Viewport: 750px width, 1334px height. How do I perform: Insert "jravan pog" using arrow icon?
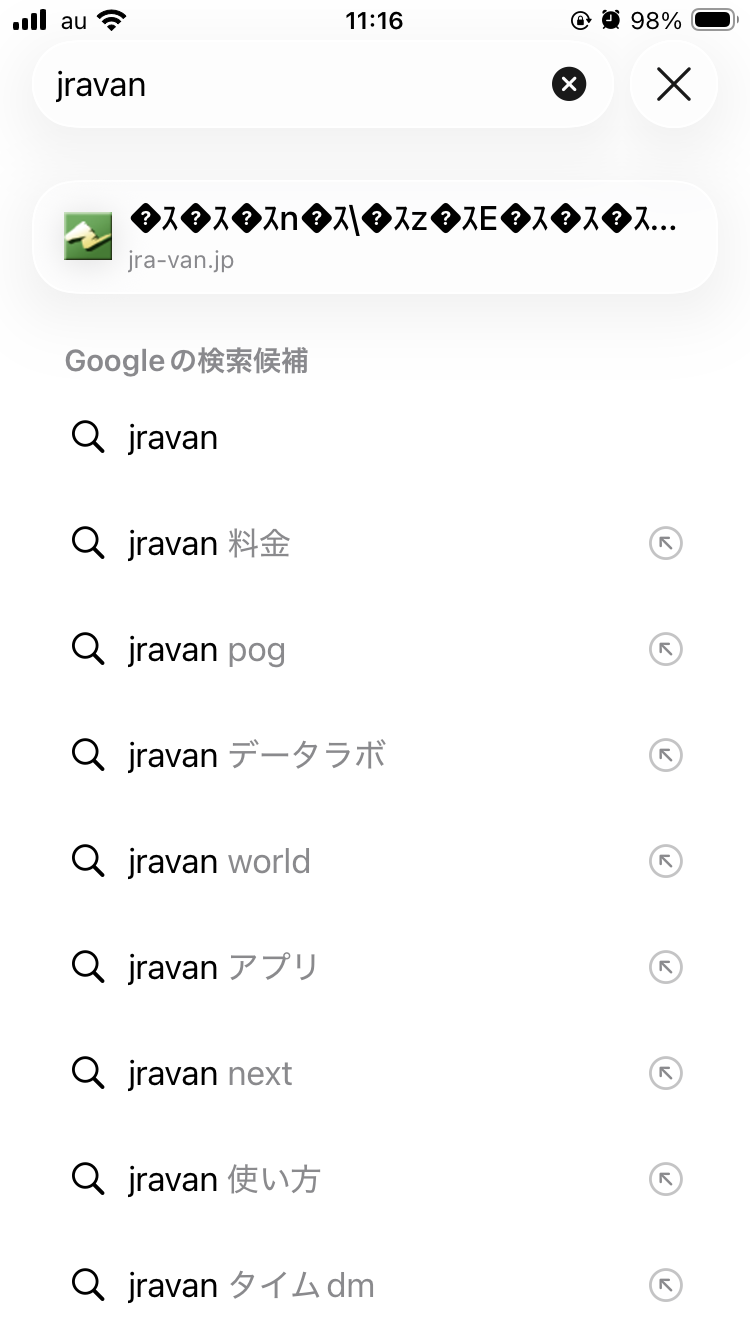[665, 650]
